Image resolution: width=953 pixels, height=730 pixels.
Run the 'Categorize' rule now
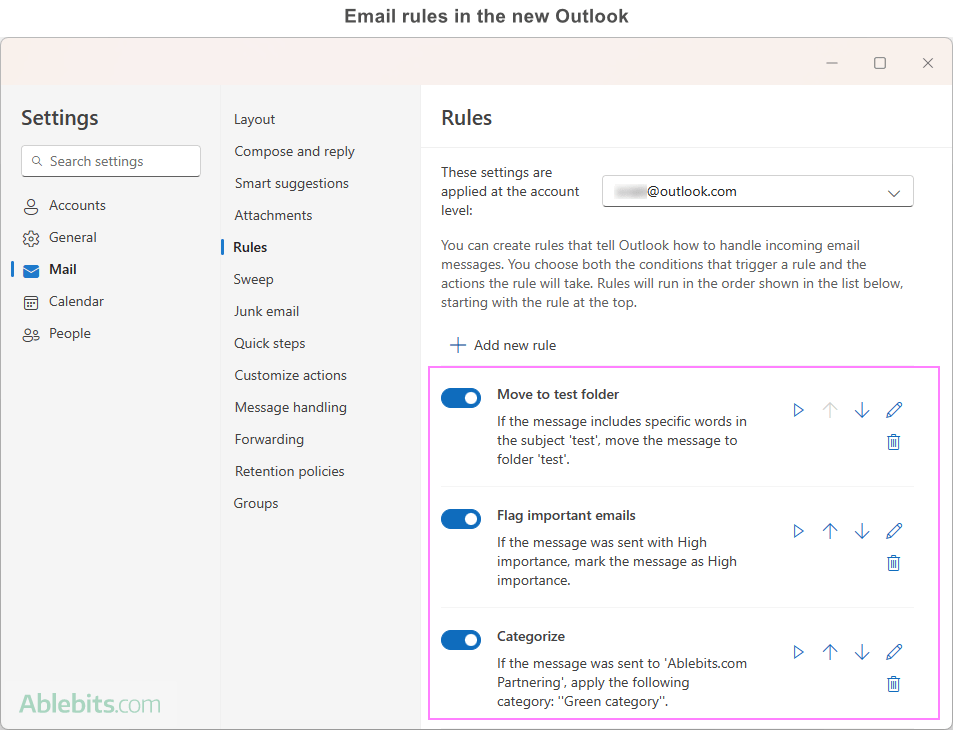coord(799,652)
